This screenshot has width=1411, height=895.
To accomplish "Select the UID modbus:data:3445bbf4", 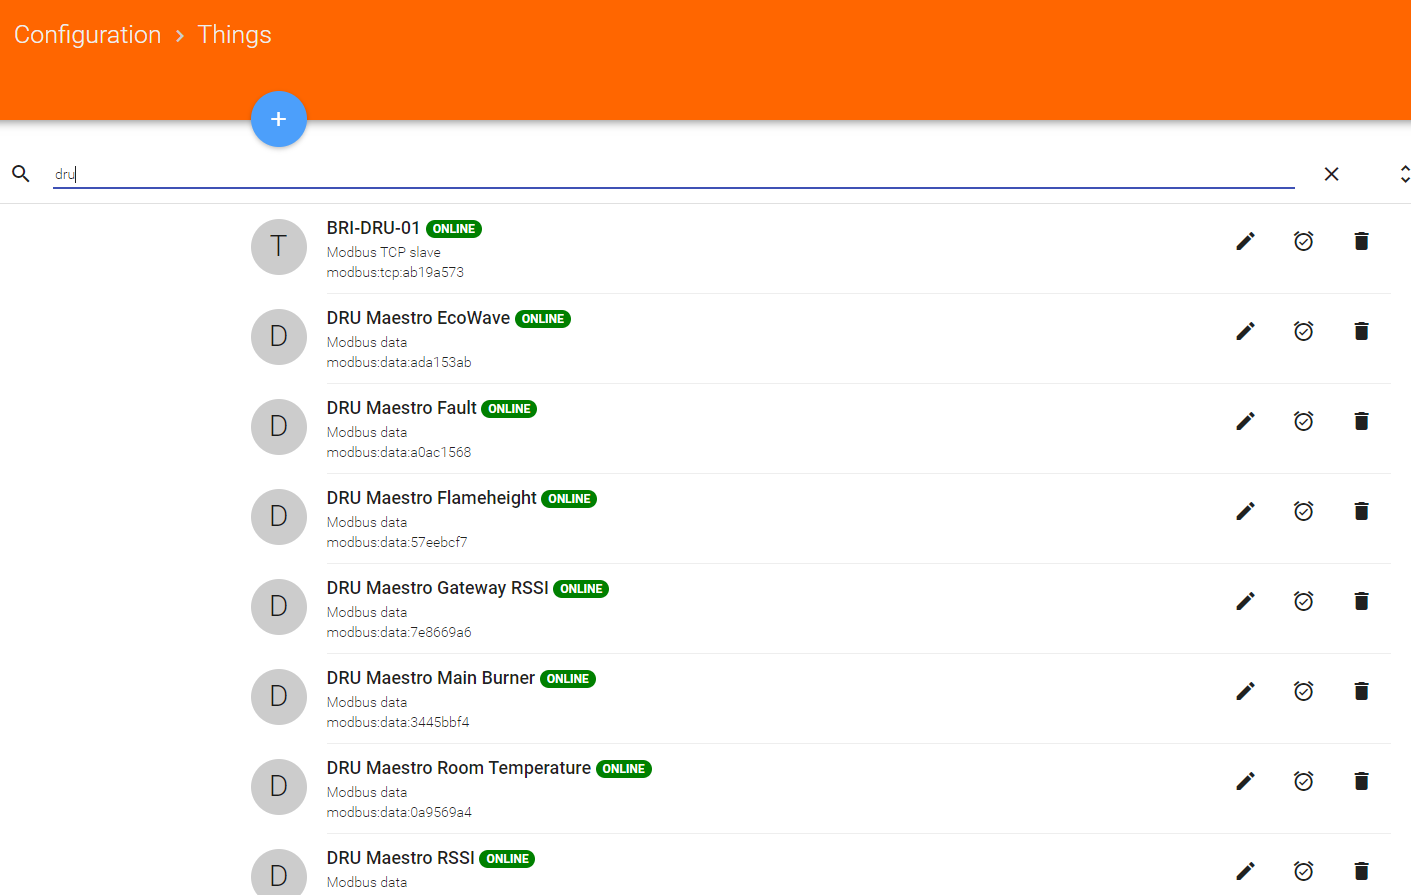I will [398, 722].
